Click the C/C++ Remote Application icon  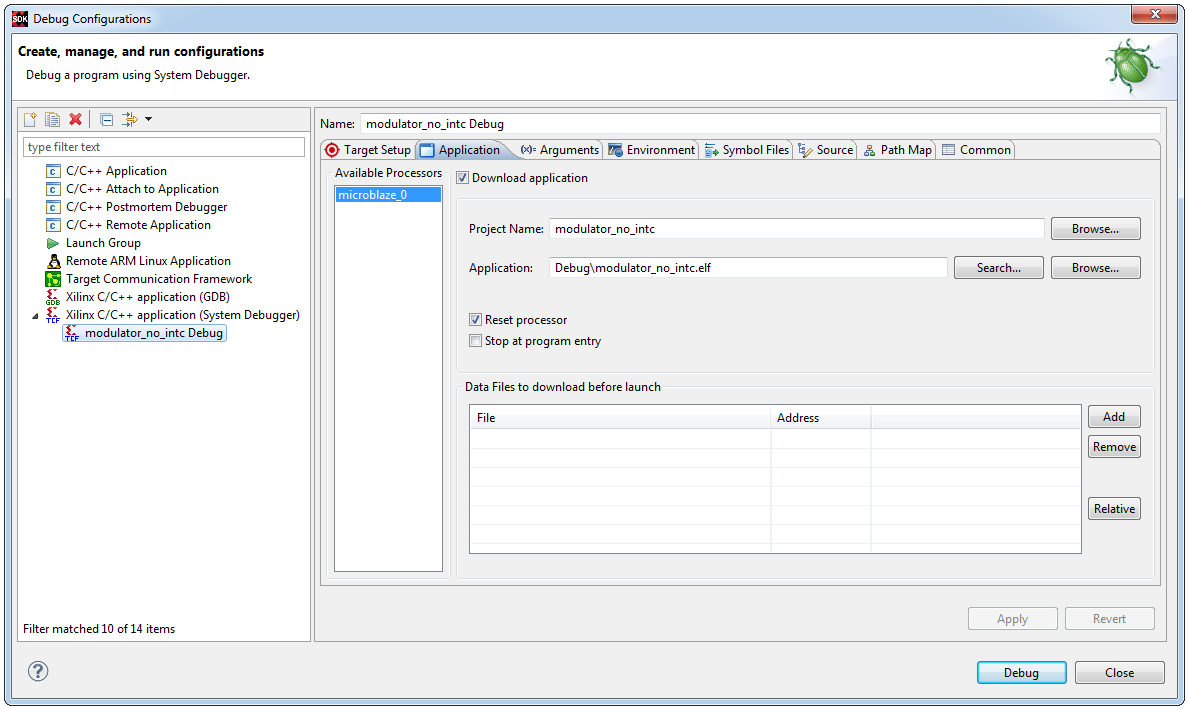[x=53, y=225]
